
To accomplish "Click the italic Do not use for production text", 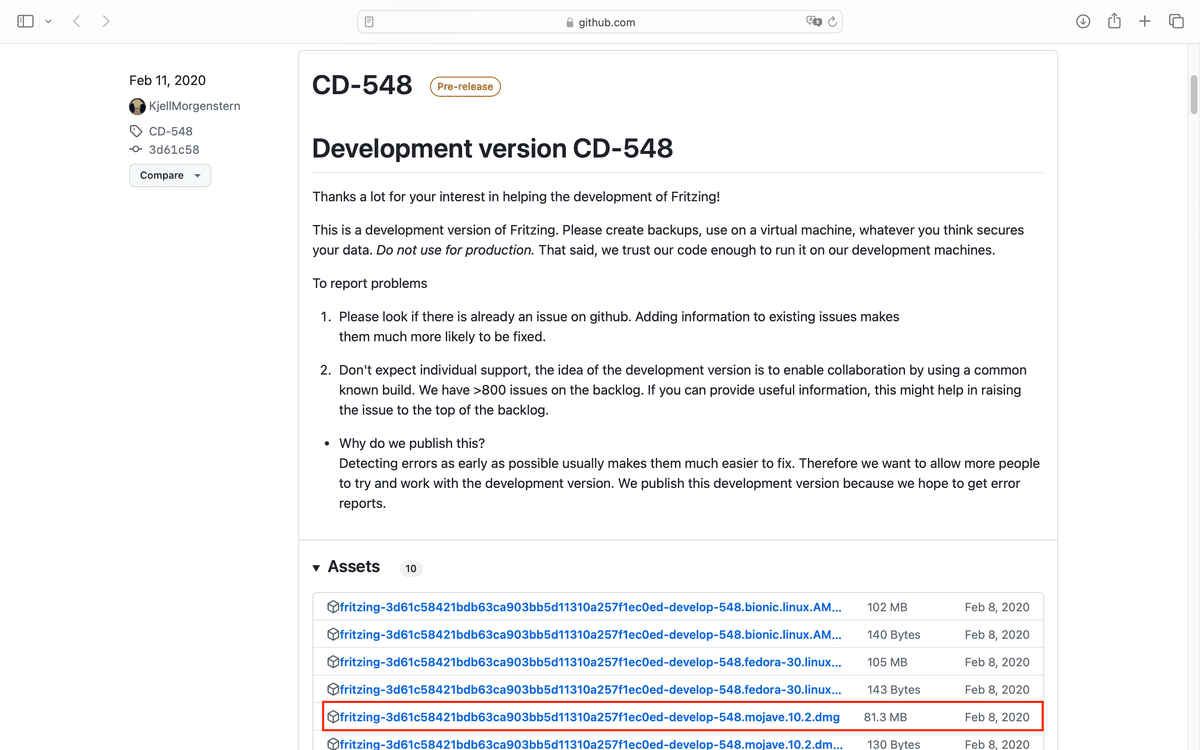I will pos(455,250).
